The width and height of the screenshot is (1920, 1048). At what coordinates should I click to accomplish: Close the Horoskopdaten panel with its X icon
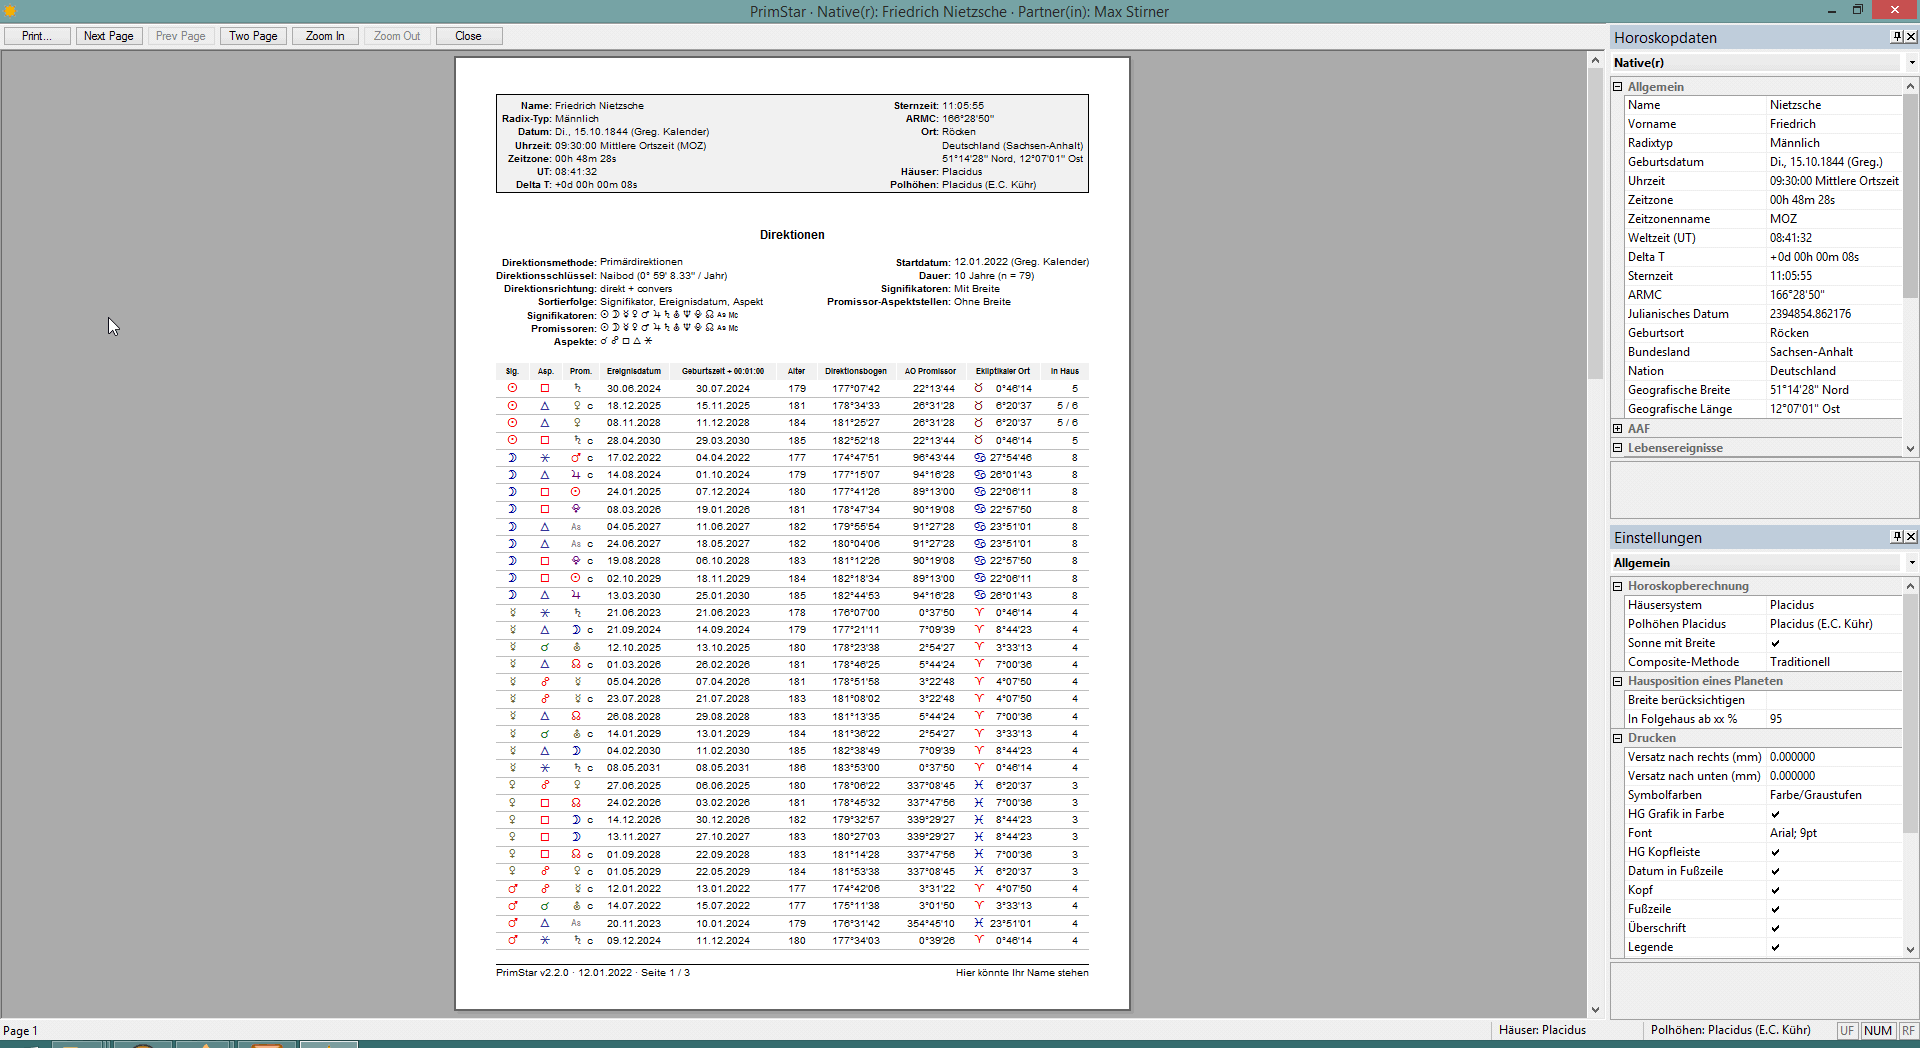(x=1911, y=37)
